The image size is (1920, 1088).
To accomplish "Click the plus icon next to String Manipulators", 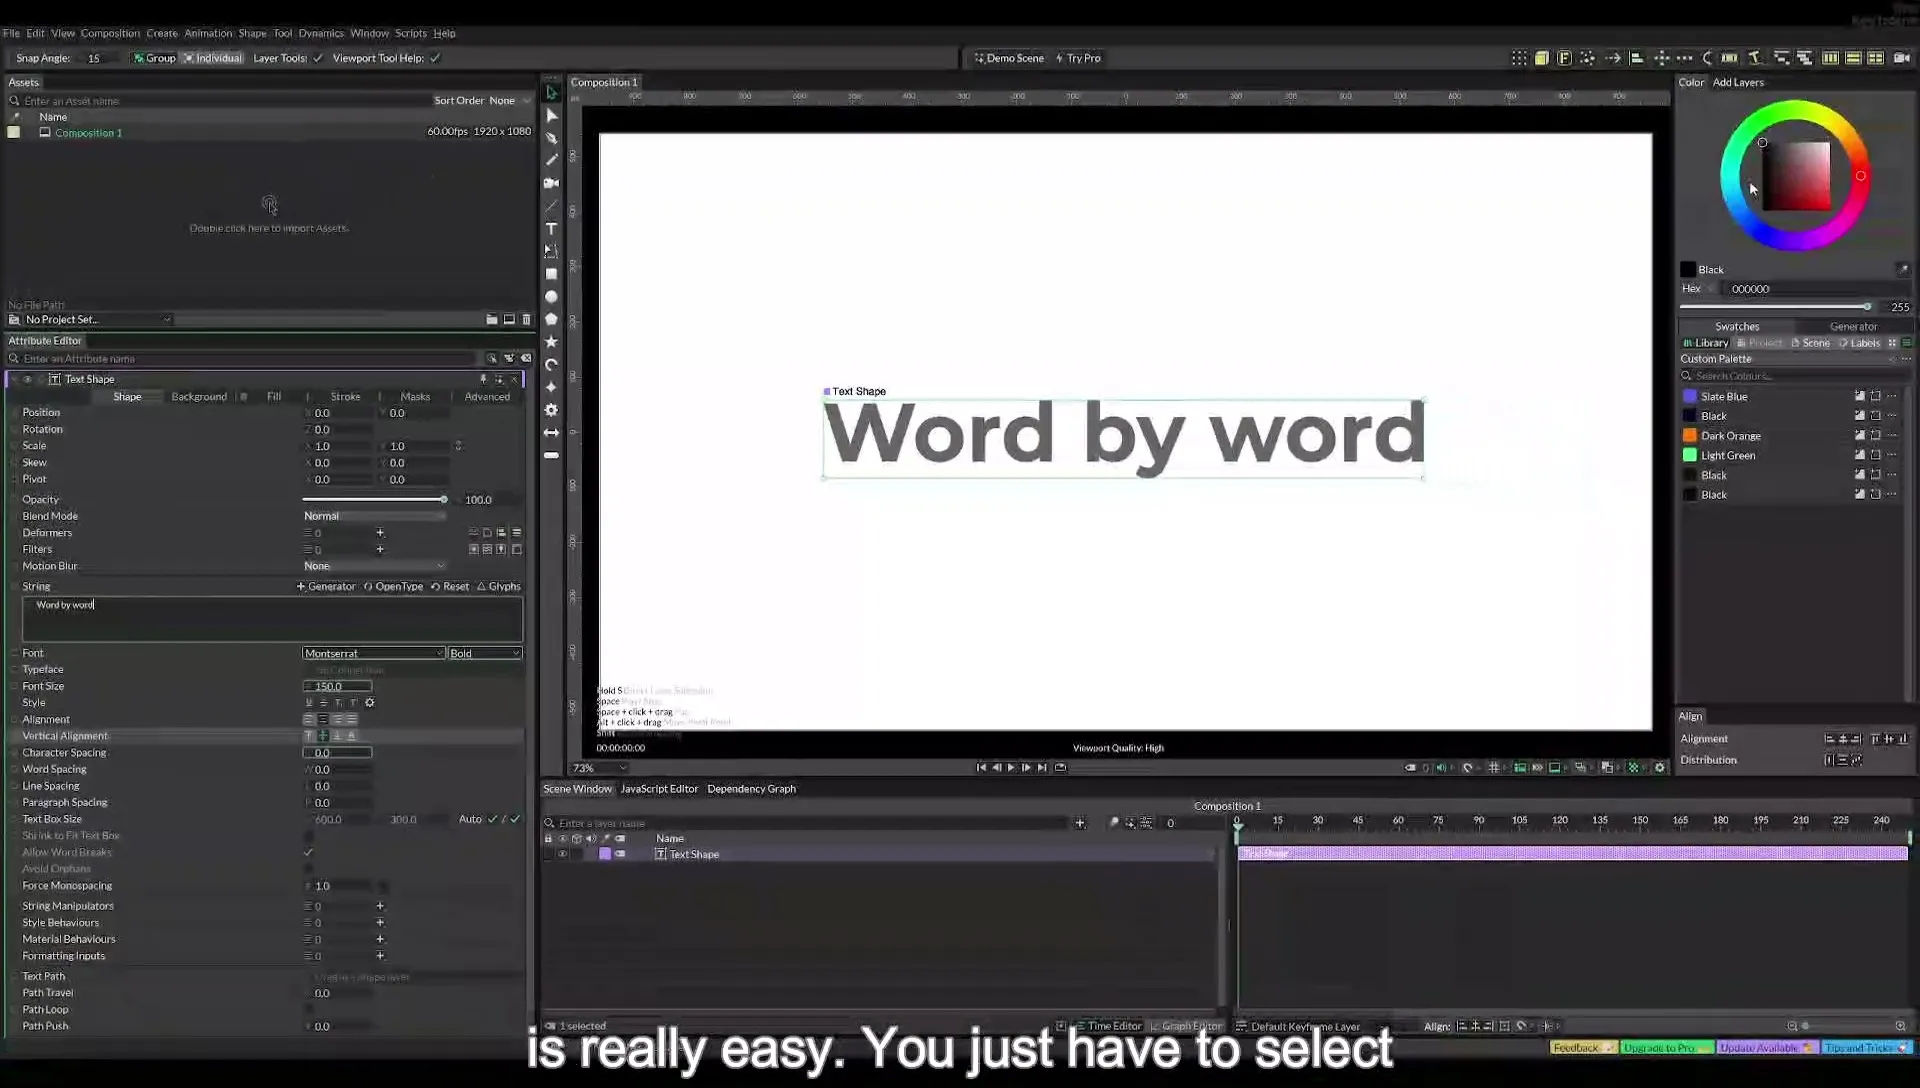I will [380, 906].
